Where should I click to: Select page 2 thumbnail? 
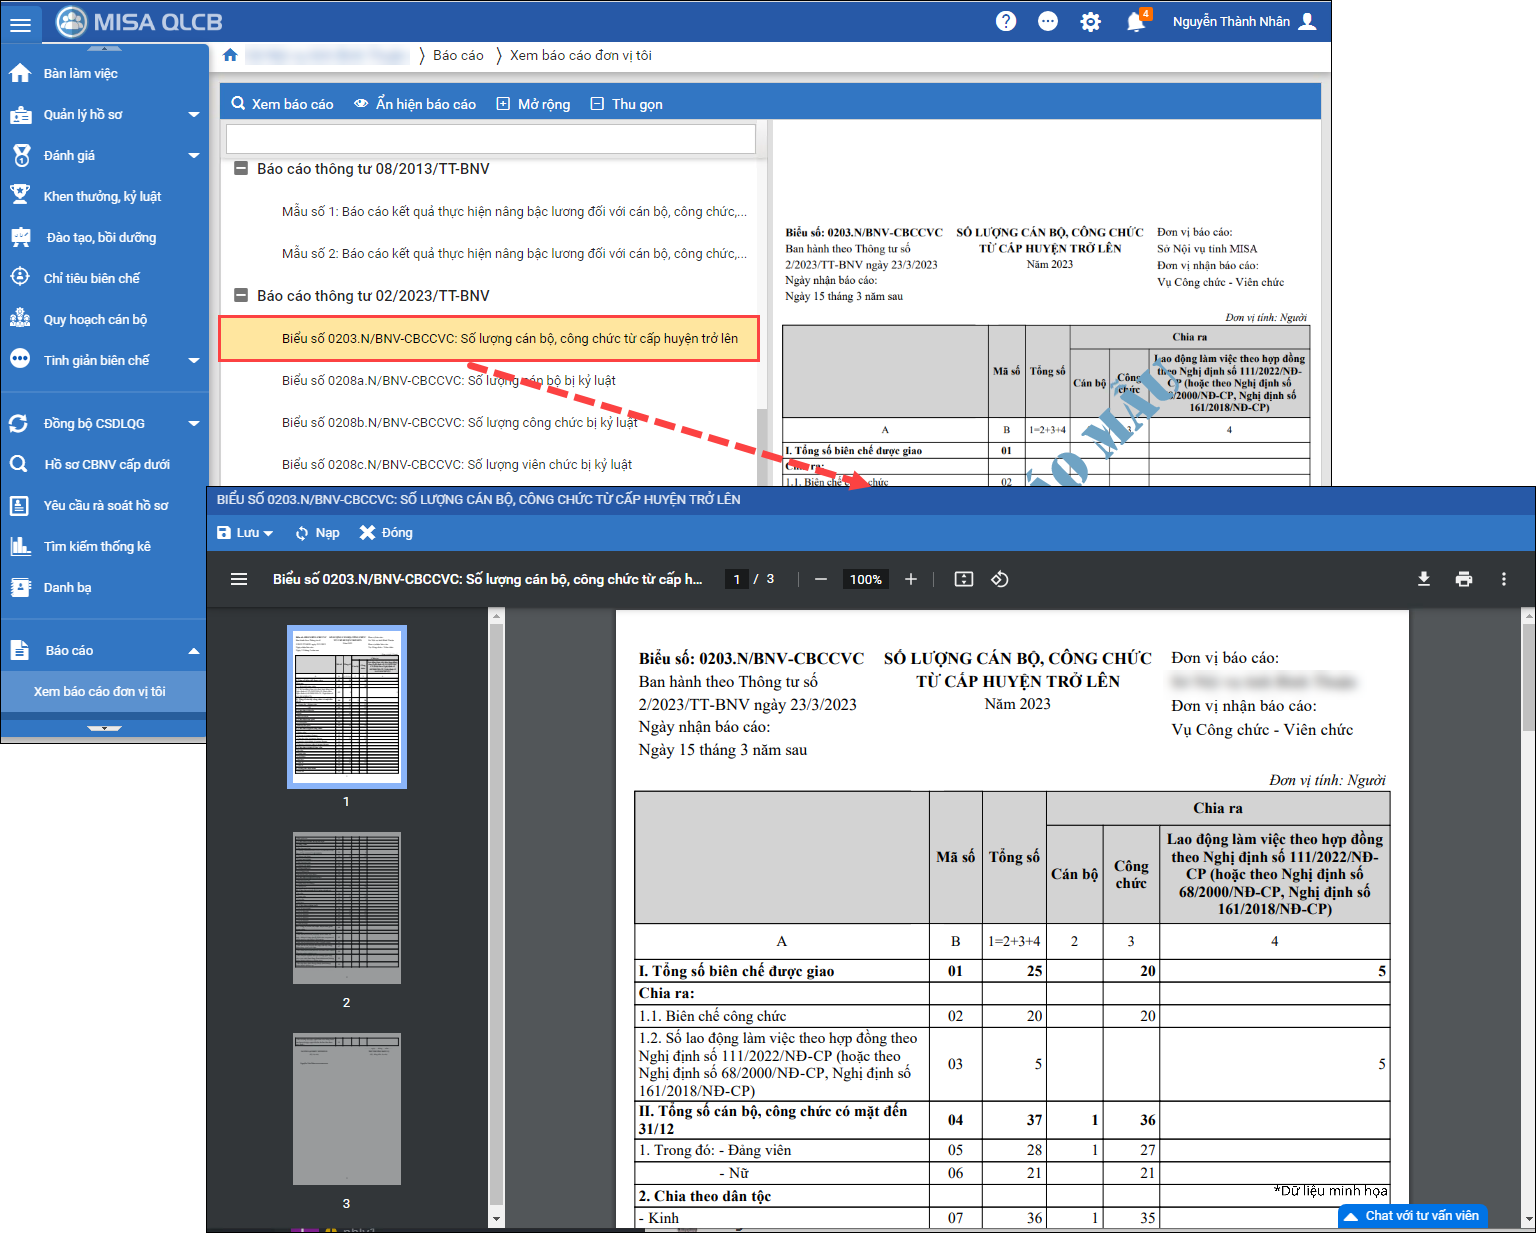[346, 908]
